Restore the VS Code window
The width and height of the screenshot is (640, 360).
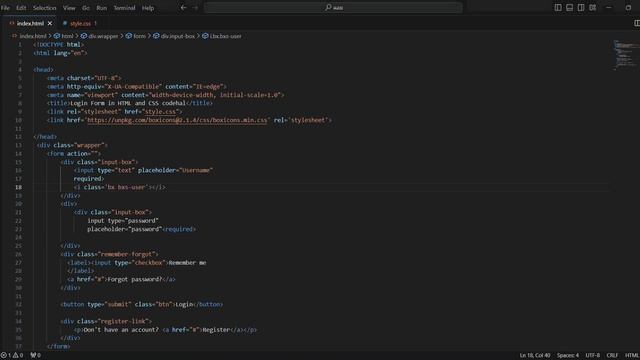629,7
